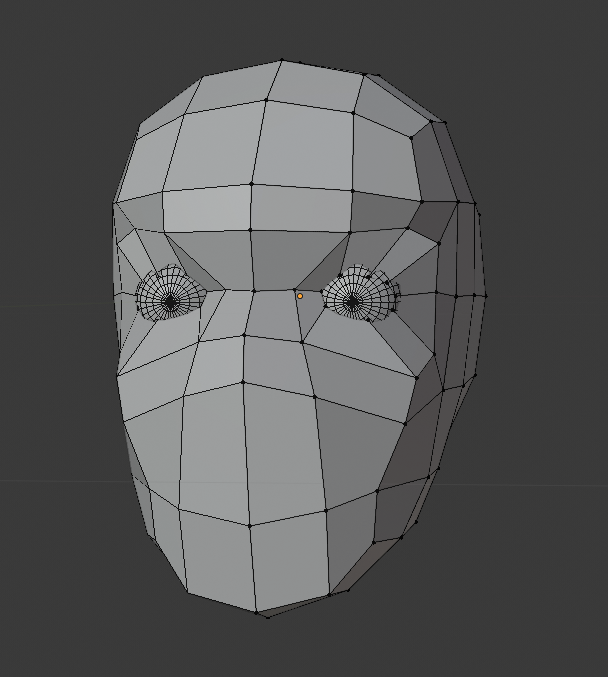Select the orange highlighted vertex between the eyes
The width and height of the screenshot is (608, 677).
(300, 296)
